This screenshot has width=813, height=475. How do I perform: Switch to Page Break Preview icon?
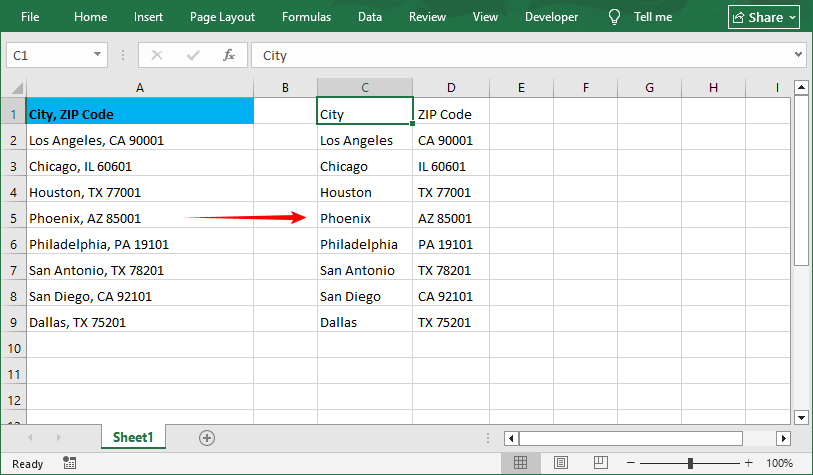click(x=600, y=463)
